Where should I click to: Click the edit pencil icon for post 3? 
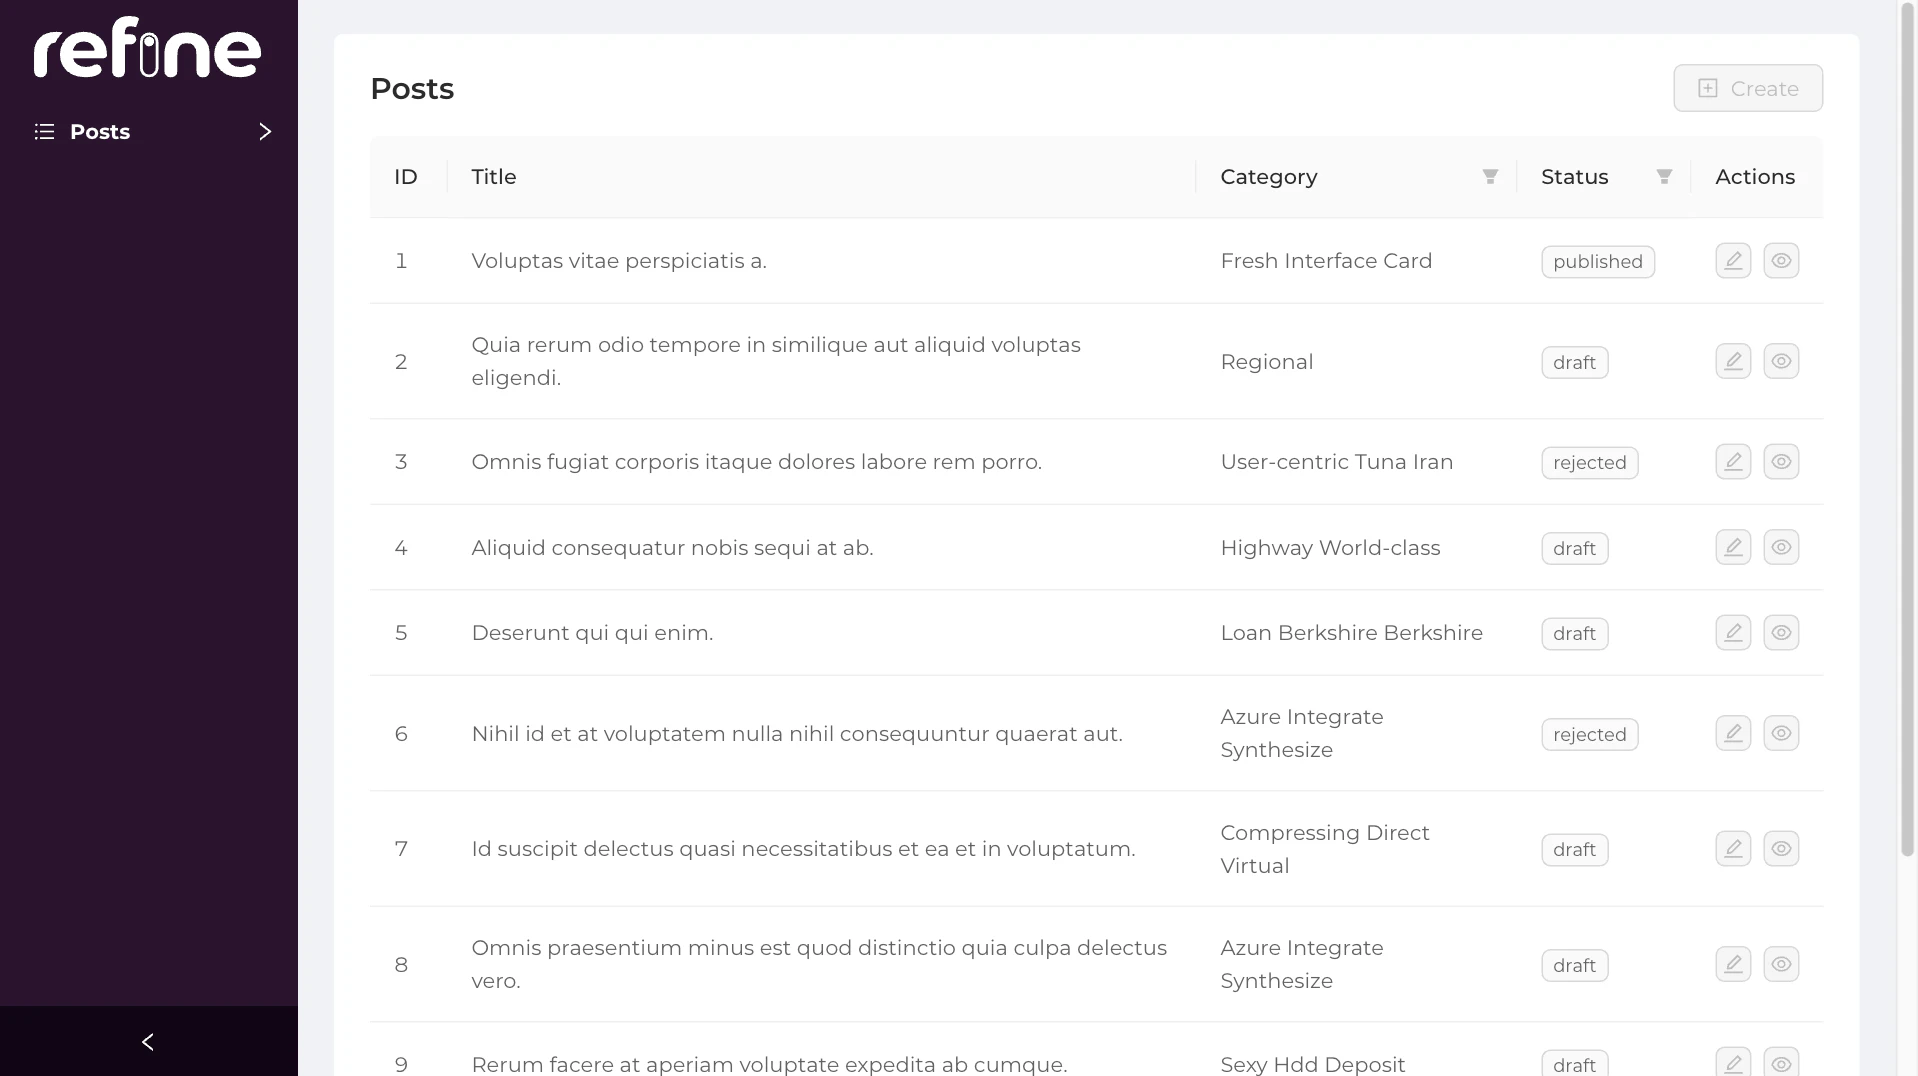click(1733, 462)
